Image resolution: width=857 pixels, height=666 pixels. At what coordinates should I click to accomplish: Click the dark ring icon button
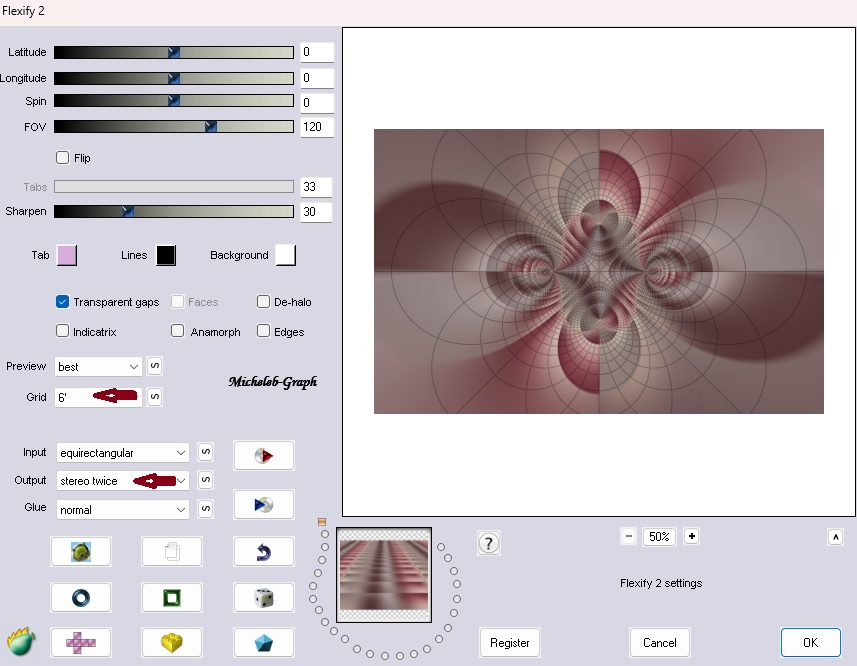(80, 597)
